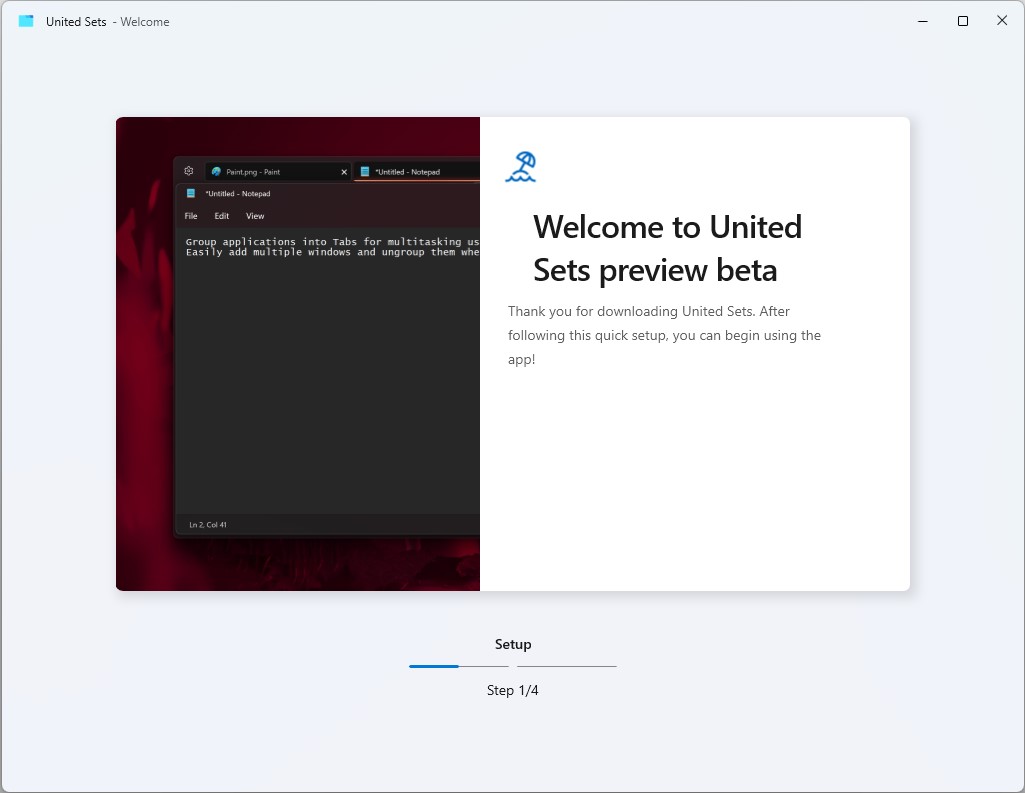Image resolution: width=1025 pixels, height=793 pixels.
Task: Click the United Sets app icon in title bar
Action: pos(26,21)
